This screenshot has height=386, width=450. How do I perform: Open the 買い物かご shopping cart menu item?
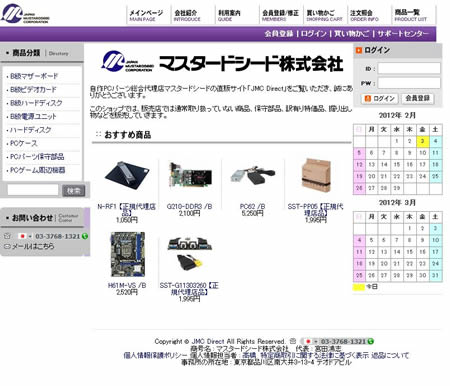324,15
